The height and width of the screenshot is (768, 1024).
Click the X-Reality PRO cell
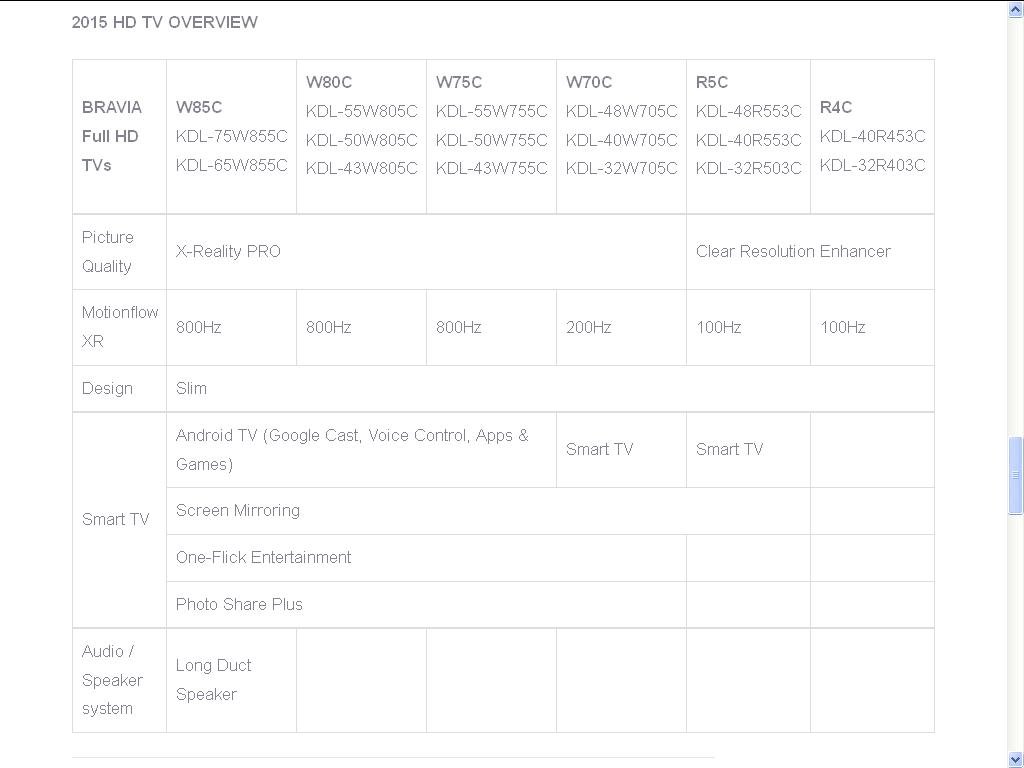click(228, 251)
